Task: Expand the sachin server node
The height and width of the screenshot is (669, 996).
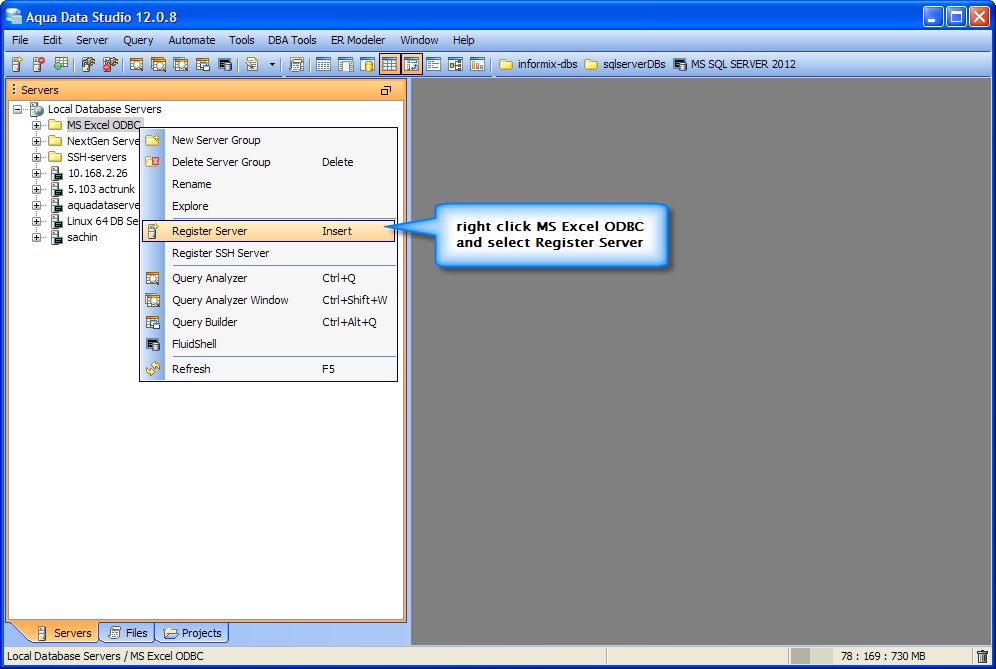Action: point(37,238)
